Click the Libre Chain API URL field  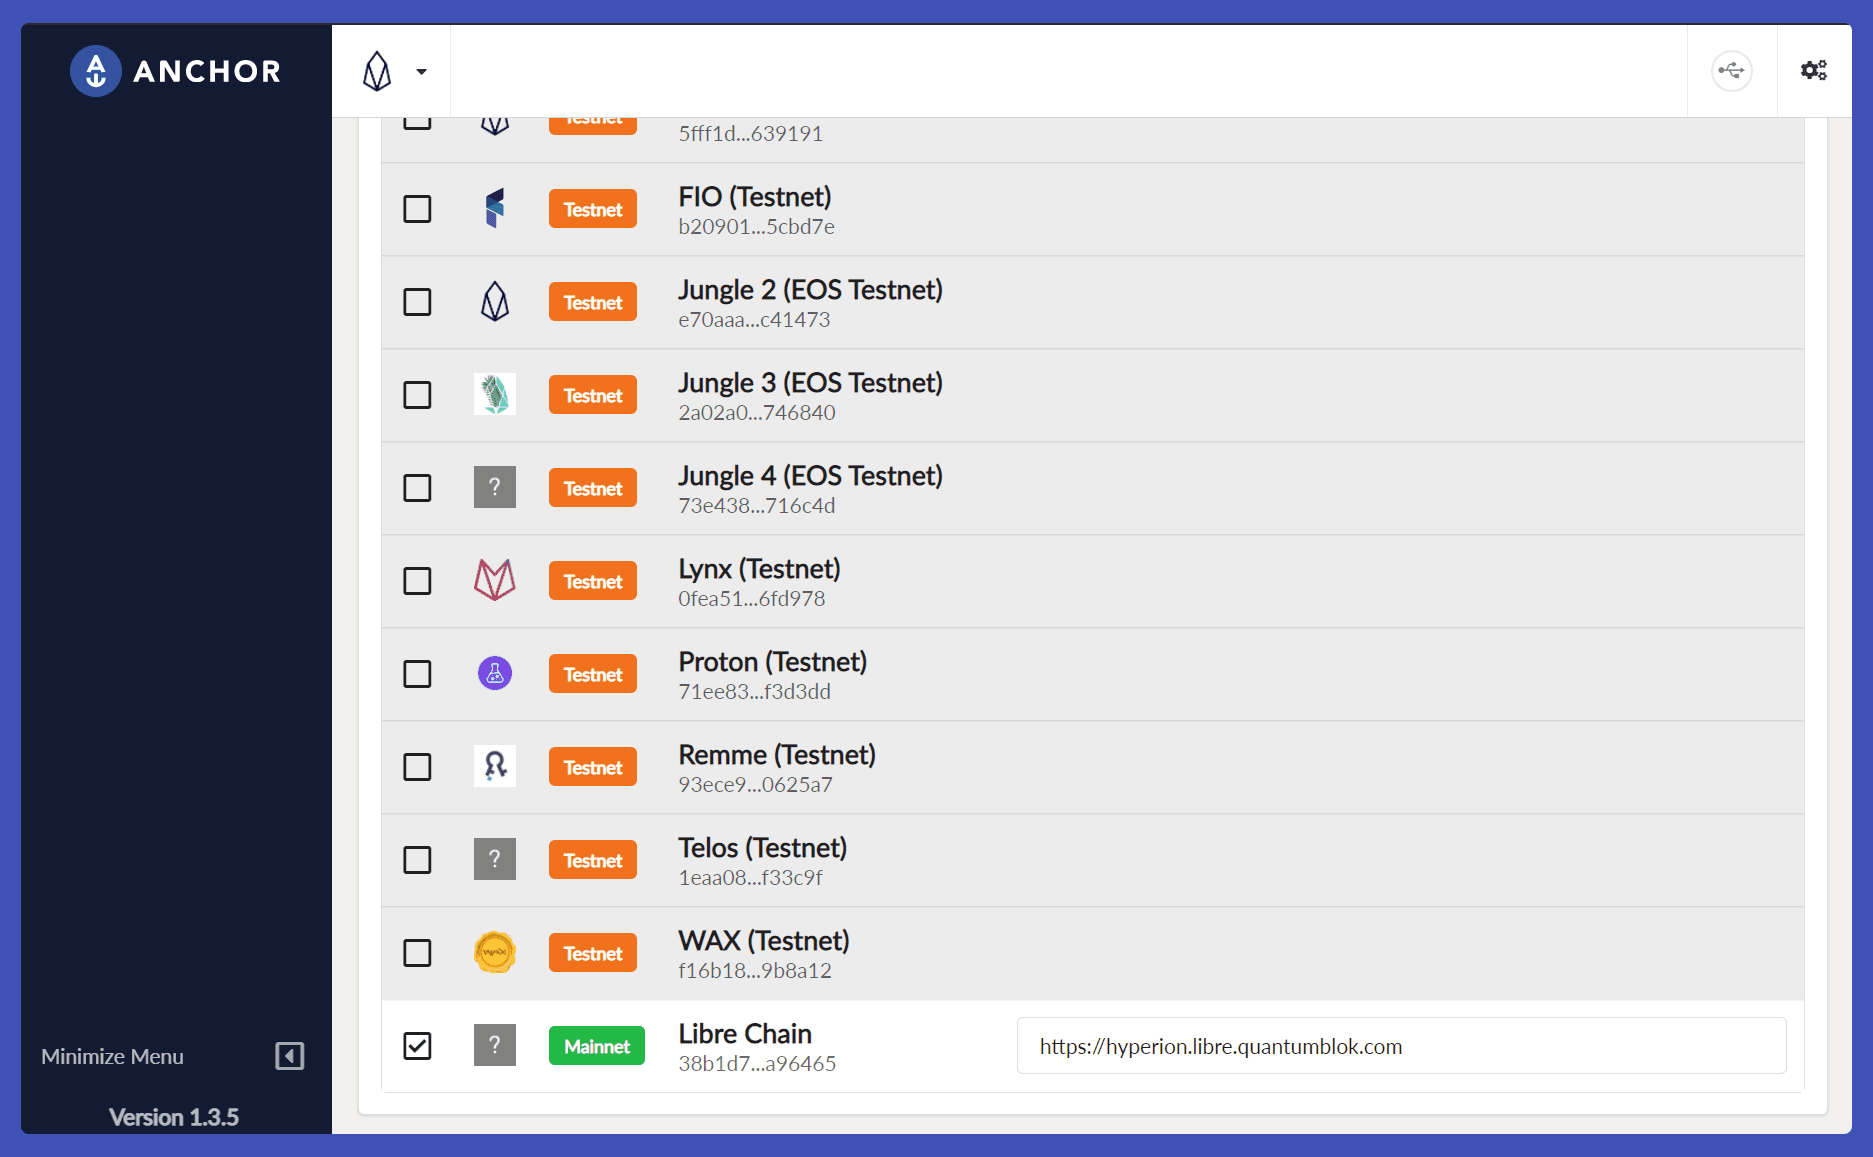click(1402, 1046)
